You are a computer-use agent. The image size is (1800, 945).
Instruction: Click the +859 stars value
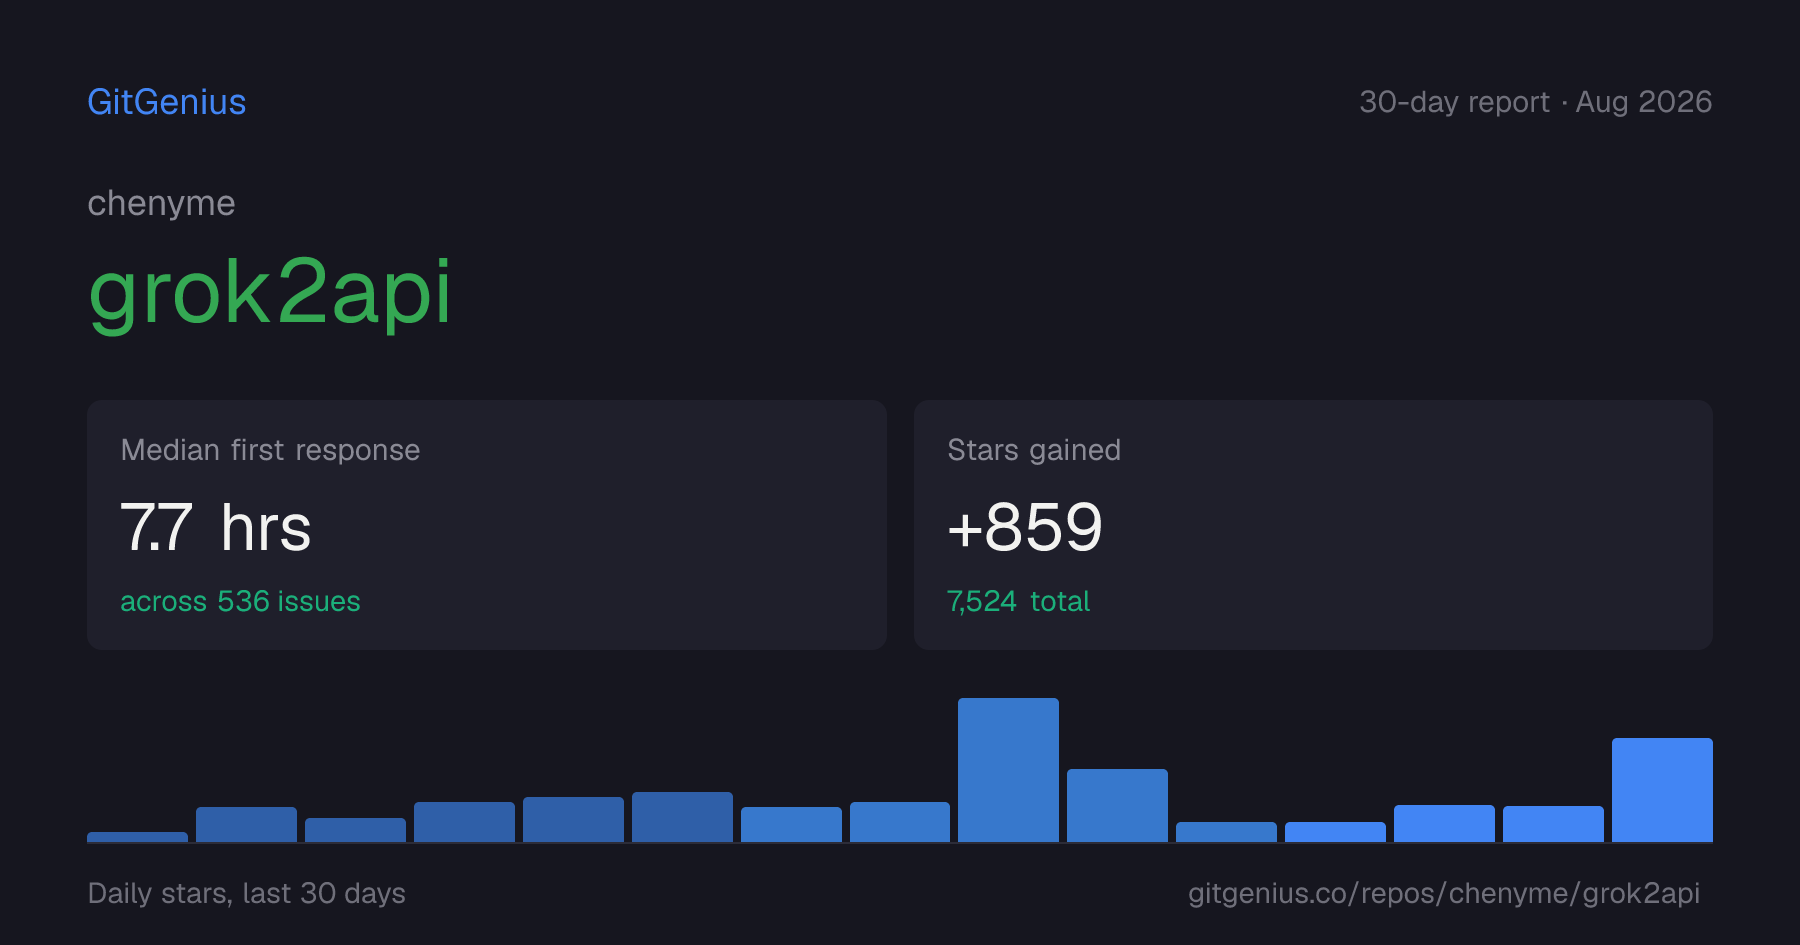coord(1025,527)
